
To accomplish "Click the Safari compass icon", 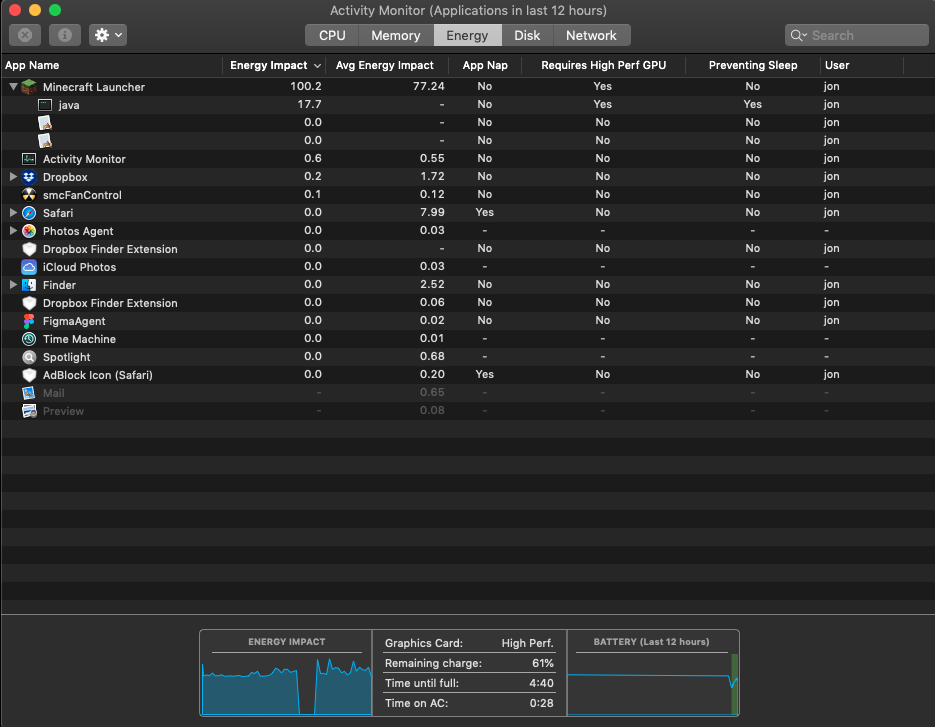I will click(29, 213).
